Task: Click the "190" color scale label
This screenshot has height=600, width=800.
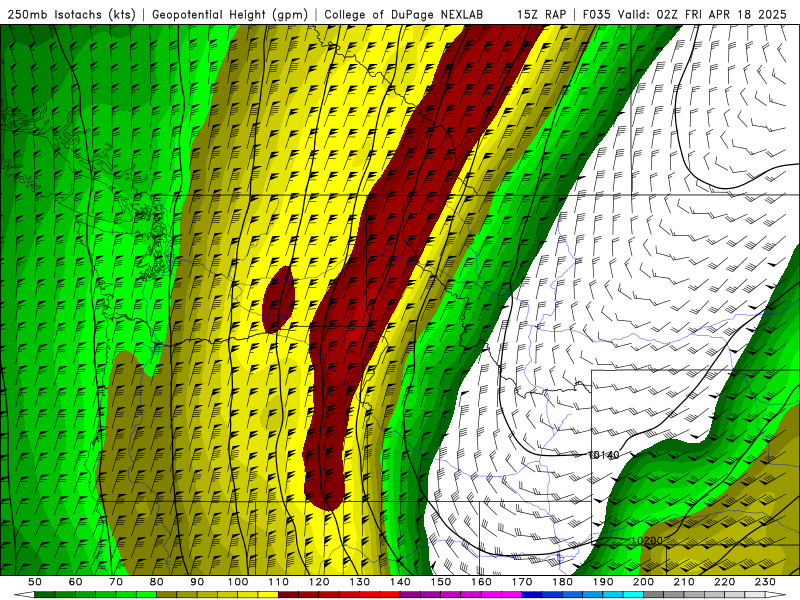Action: 604,582
